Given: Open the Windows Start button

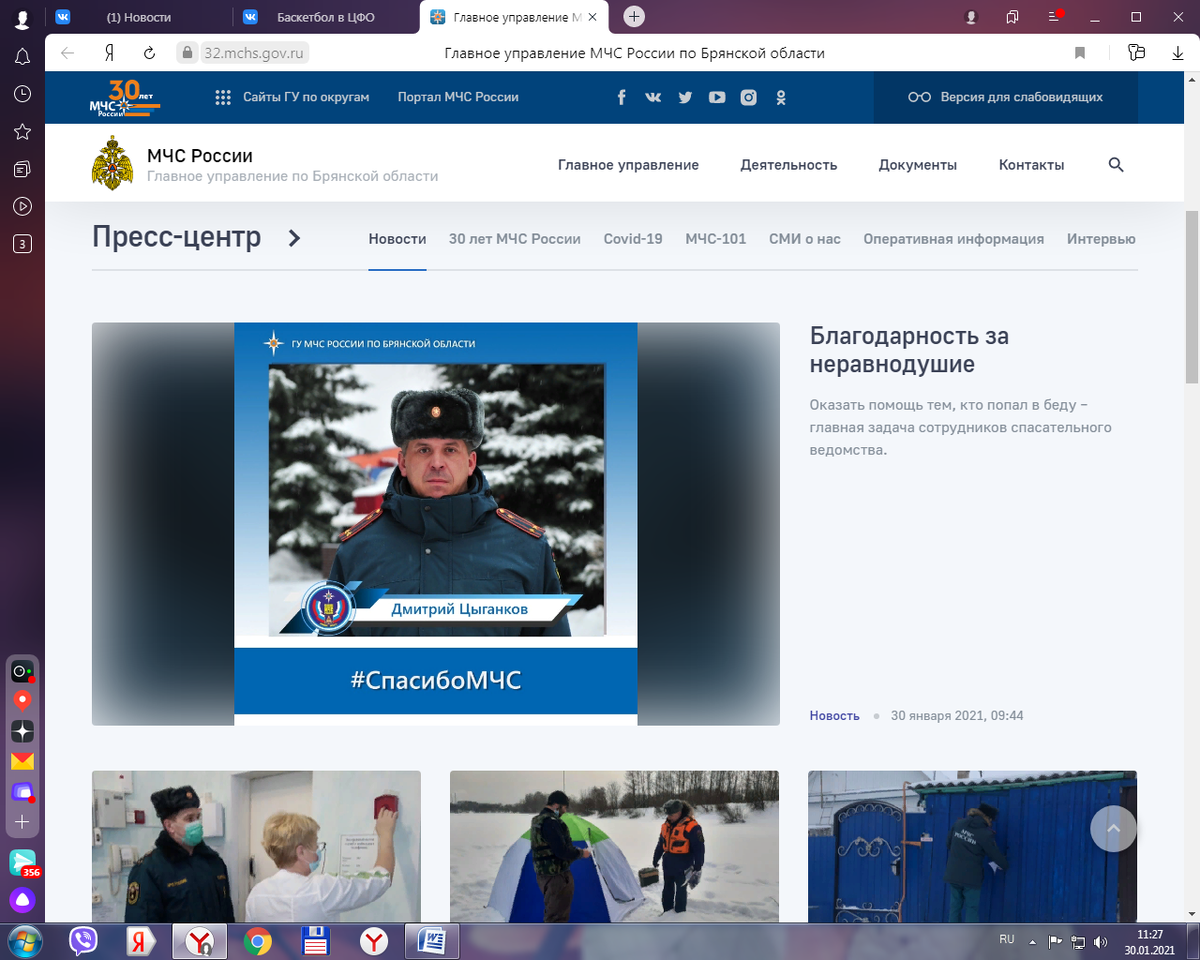Looking at the screenshot, I should [x=24, y=941].
